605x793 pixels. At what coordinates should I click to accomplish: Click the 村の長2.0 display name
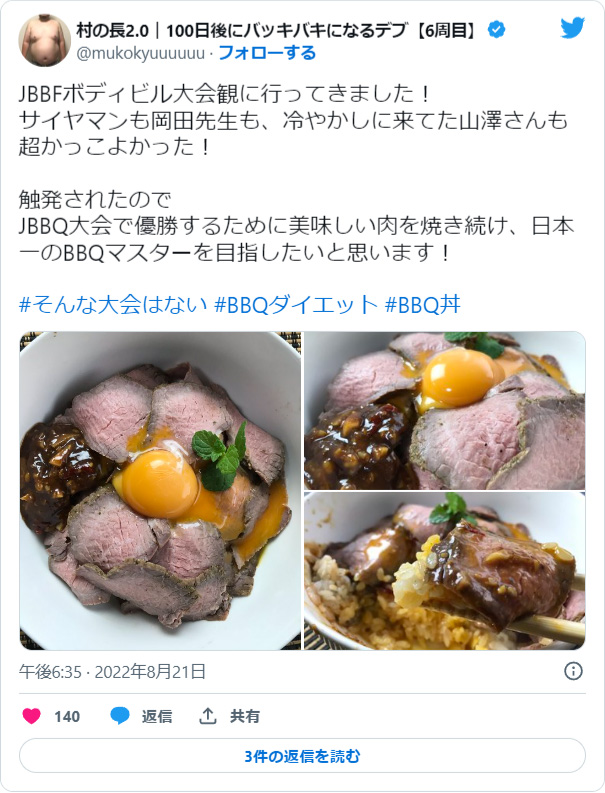point(112,30)
